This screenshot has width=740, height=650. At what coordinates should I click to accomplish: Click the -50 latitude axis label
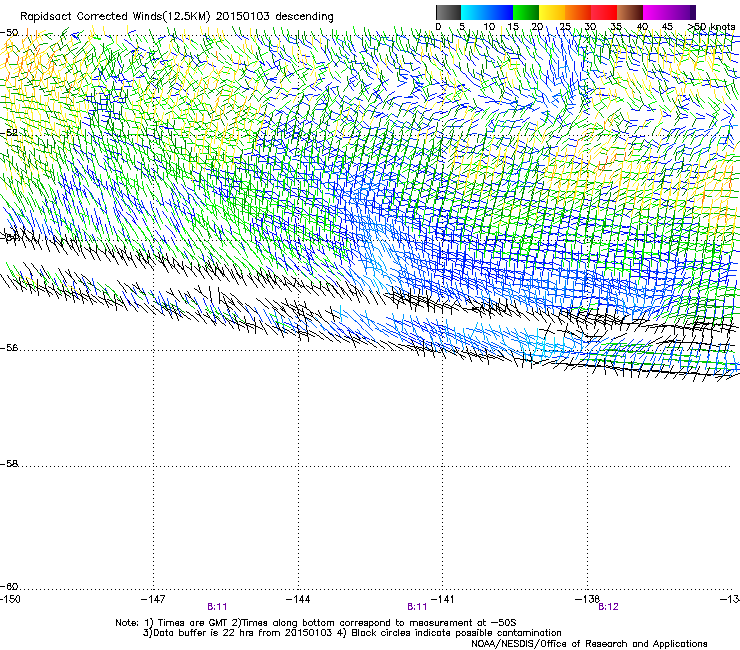click(9, 33)
